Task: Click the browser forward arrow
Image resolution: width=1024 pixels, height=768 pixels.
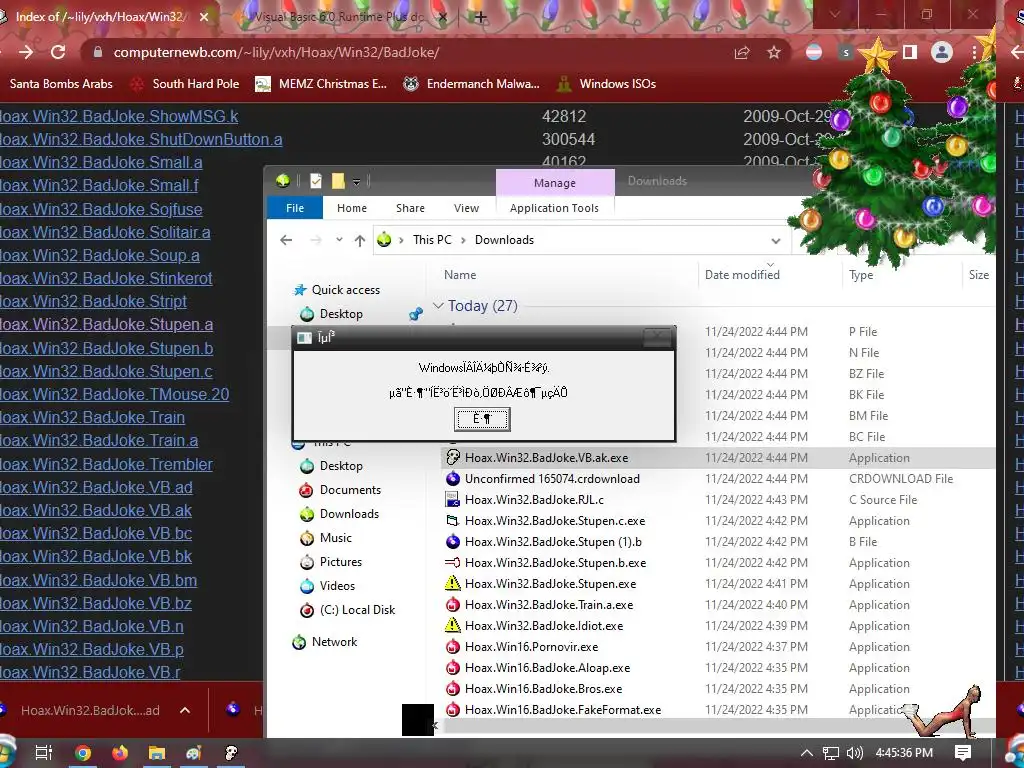Action: [x=26, y=52]
